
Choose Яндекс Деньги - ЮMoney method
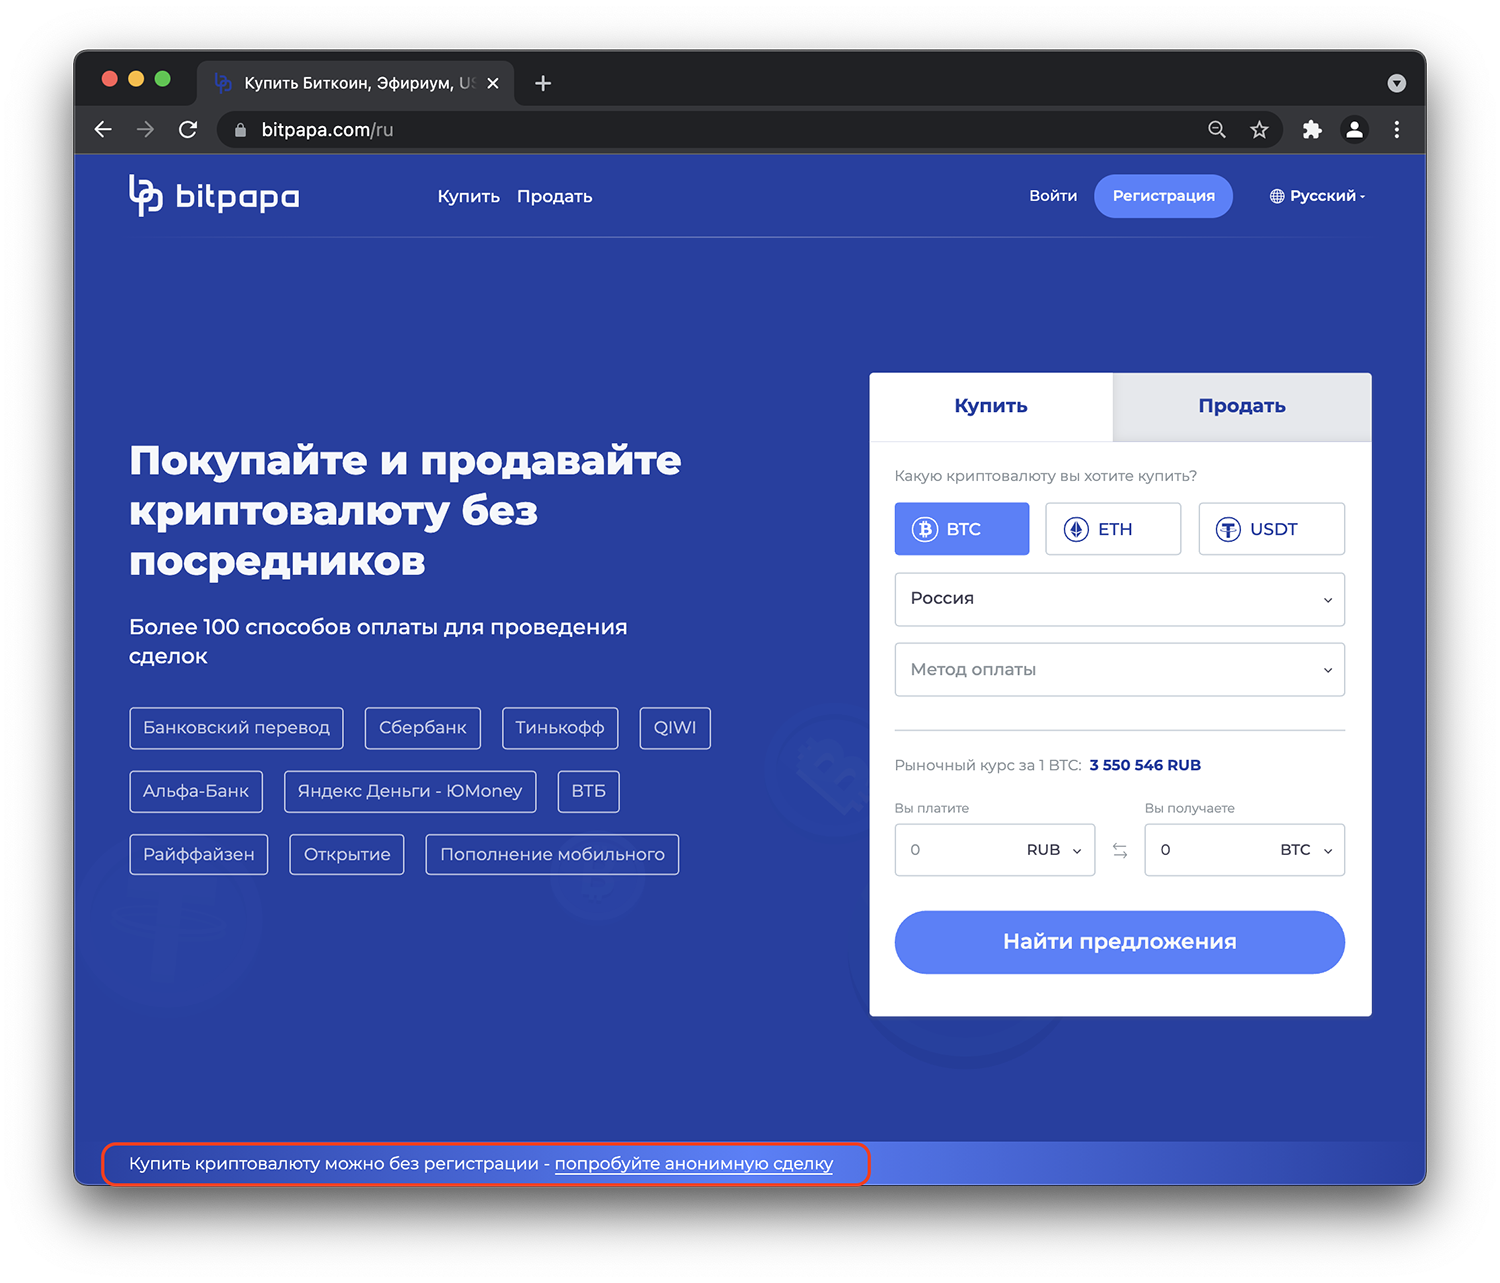click(410, 791)
